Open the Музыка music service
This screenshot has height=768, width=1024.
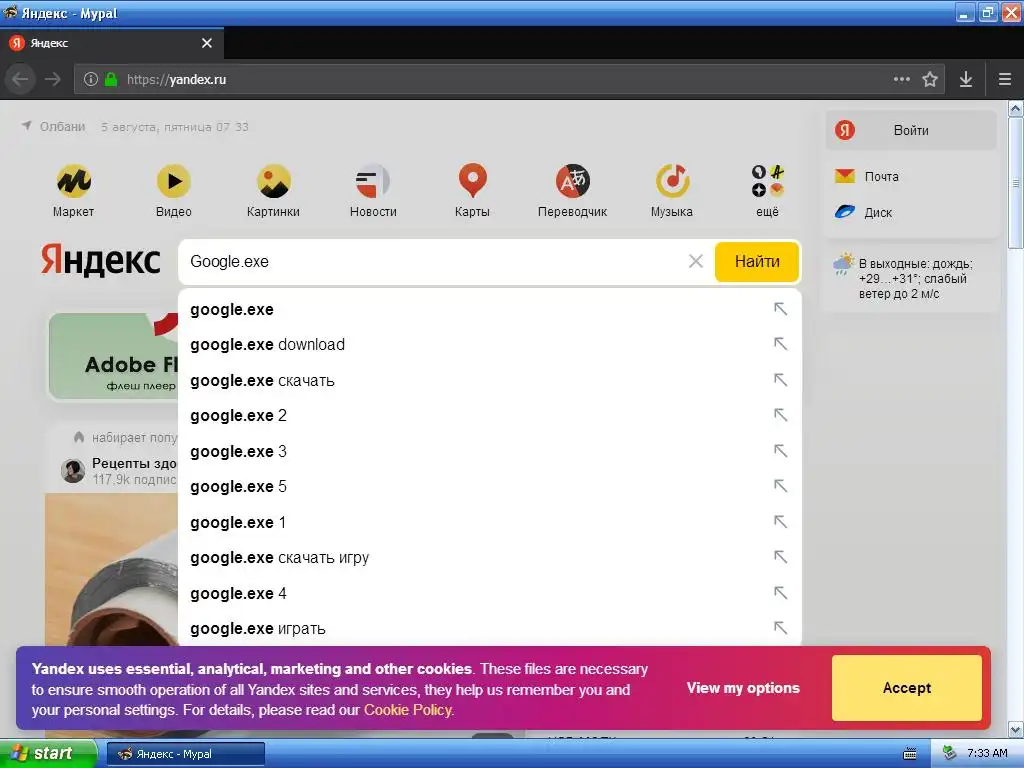point(672,182)
